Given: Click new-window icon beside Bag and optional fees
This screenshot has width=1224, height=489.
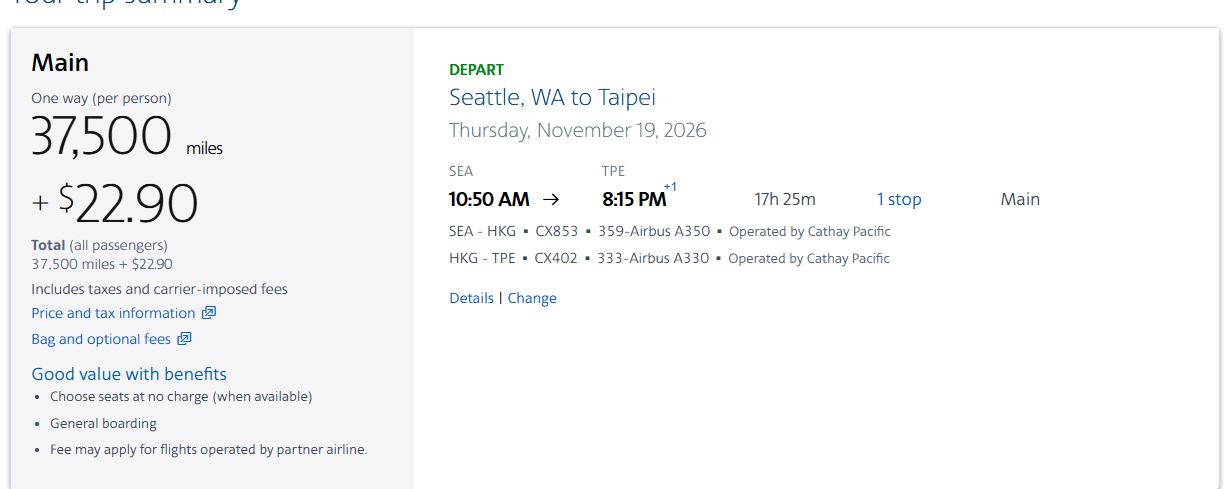Looking at the screenshot, I should click(x=184, y=339).
